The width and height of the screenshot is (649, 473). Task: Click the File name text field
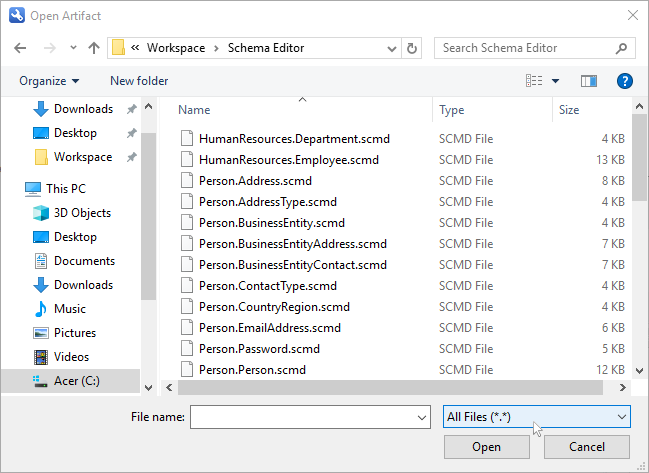[300, 417]
